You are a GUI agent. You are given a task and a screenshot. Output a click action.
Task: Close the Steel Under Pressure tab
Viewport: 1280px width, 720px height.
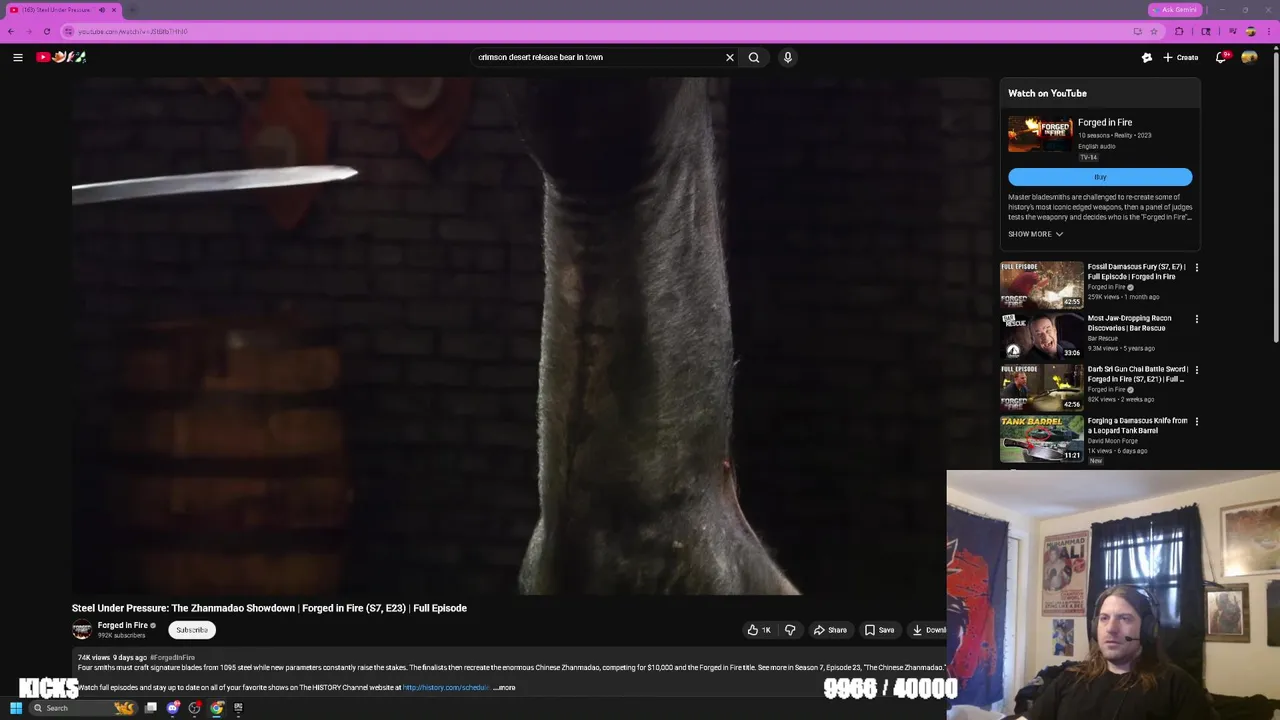click(114, 10)
